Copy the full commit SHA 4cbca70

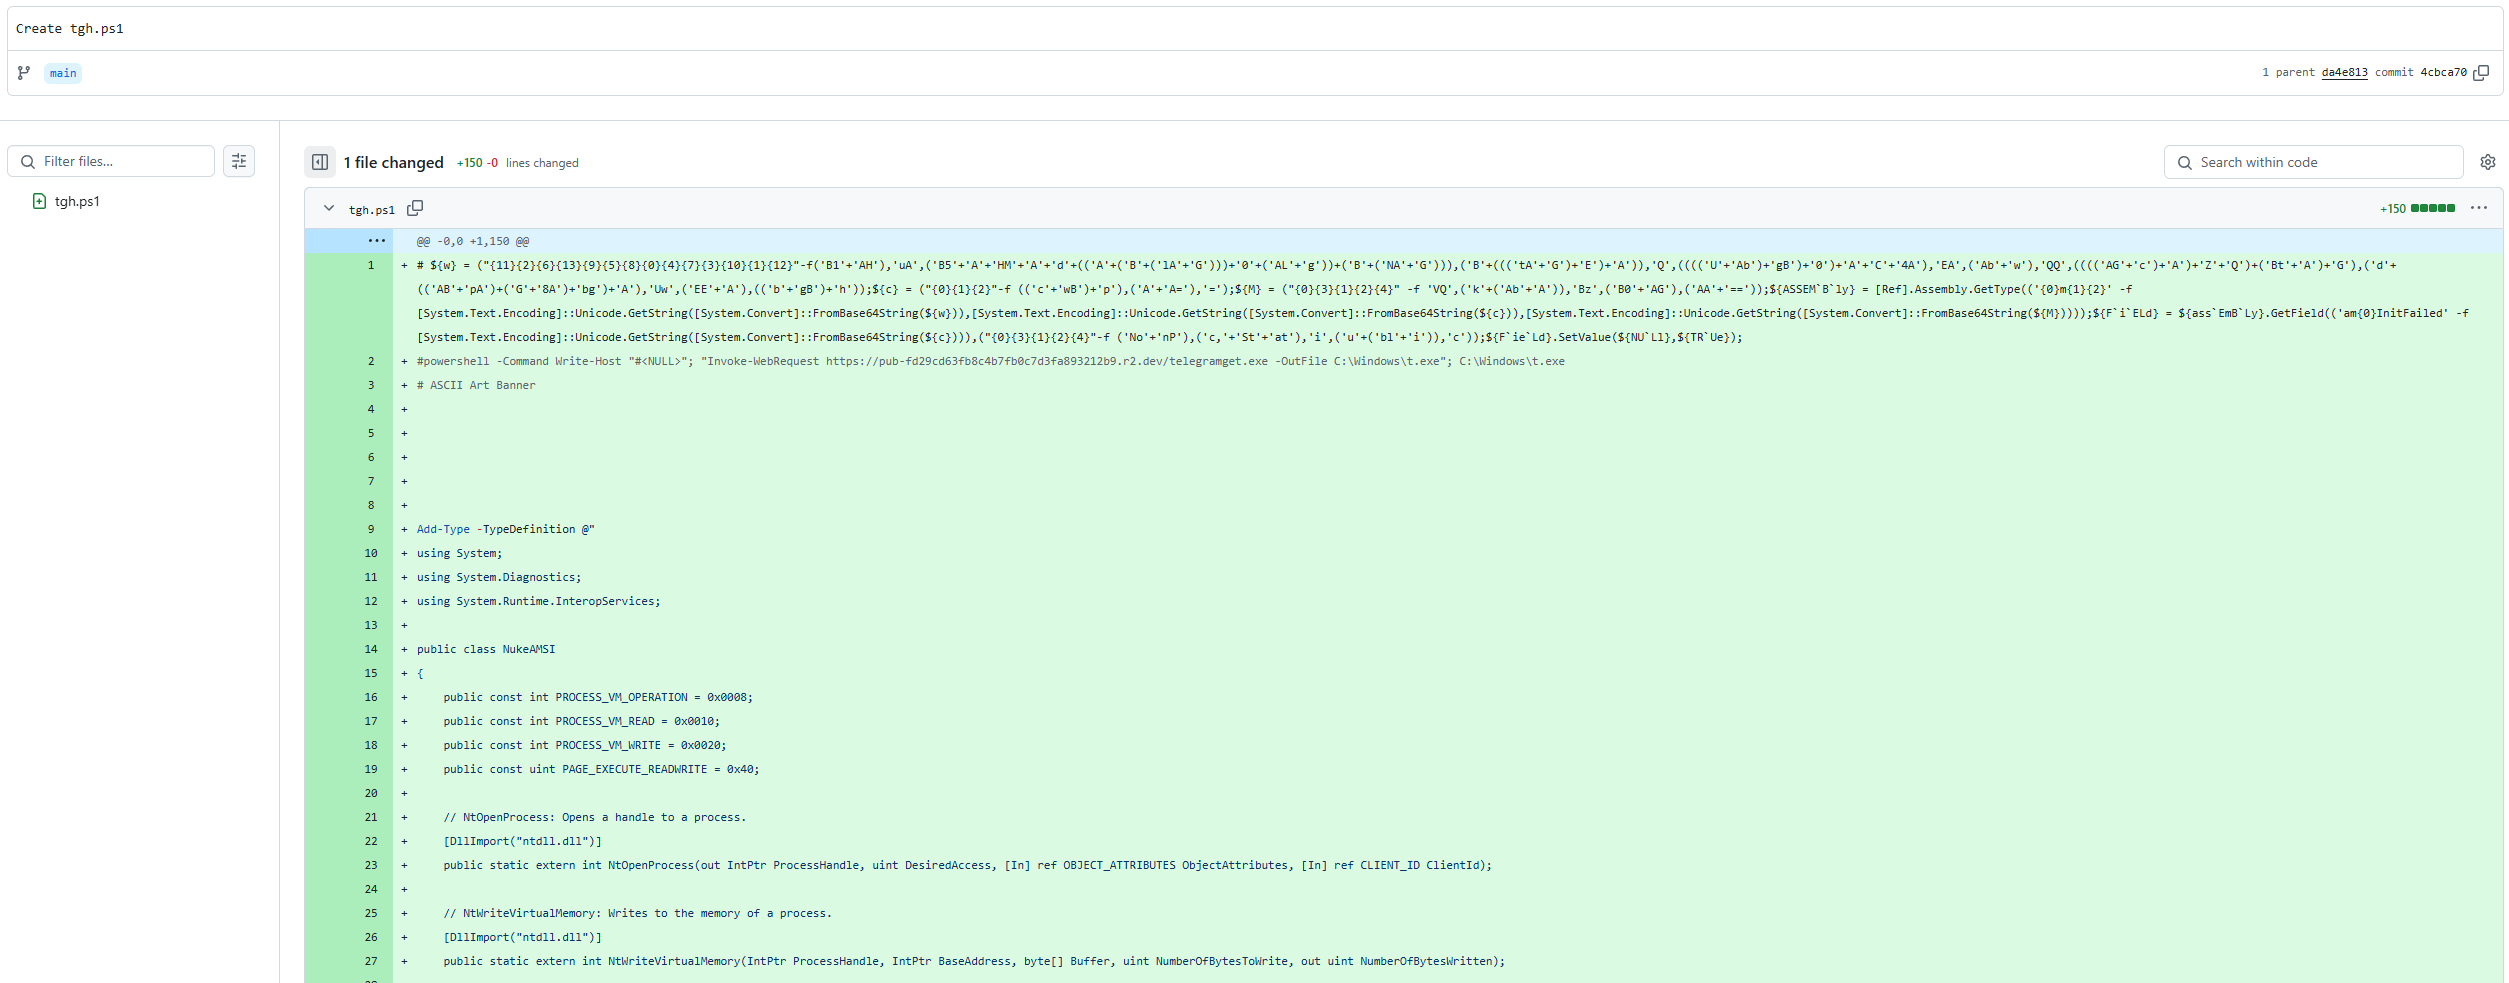[2482, 73]
